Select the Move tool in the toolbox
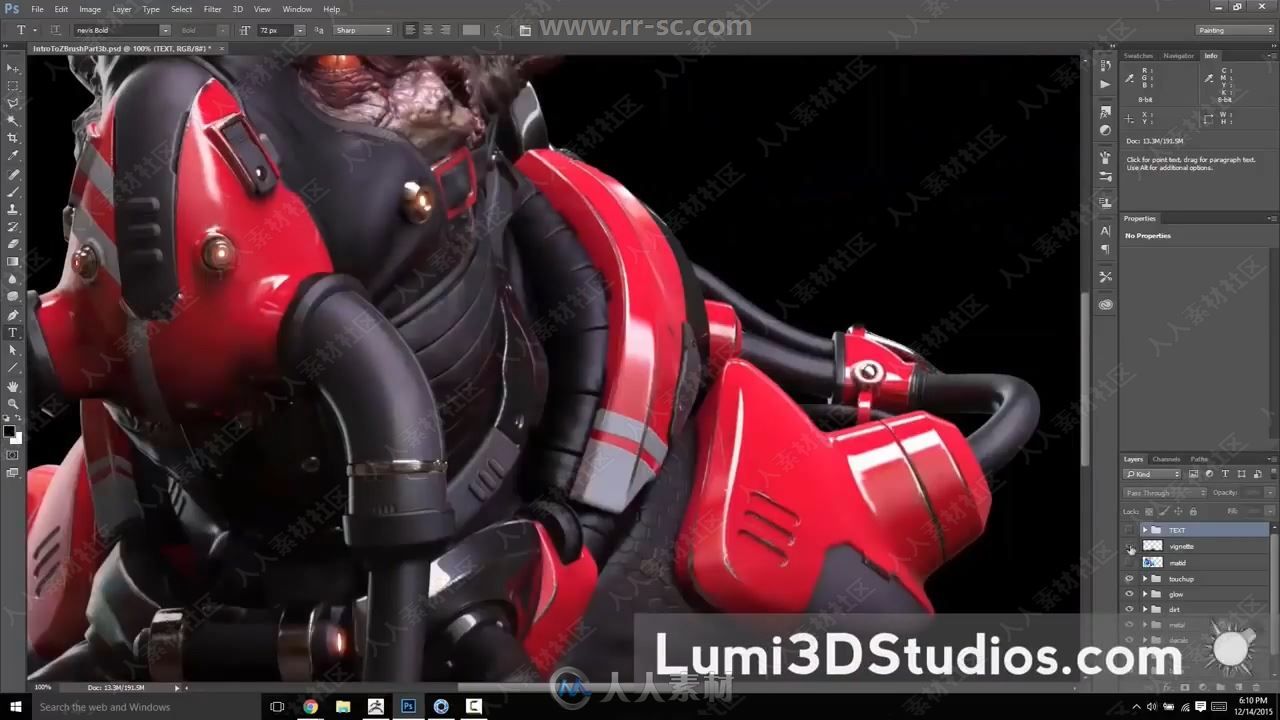The image size is (1280, 720). (13, 68)
